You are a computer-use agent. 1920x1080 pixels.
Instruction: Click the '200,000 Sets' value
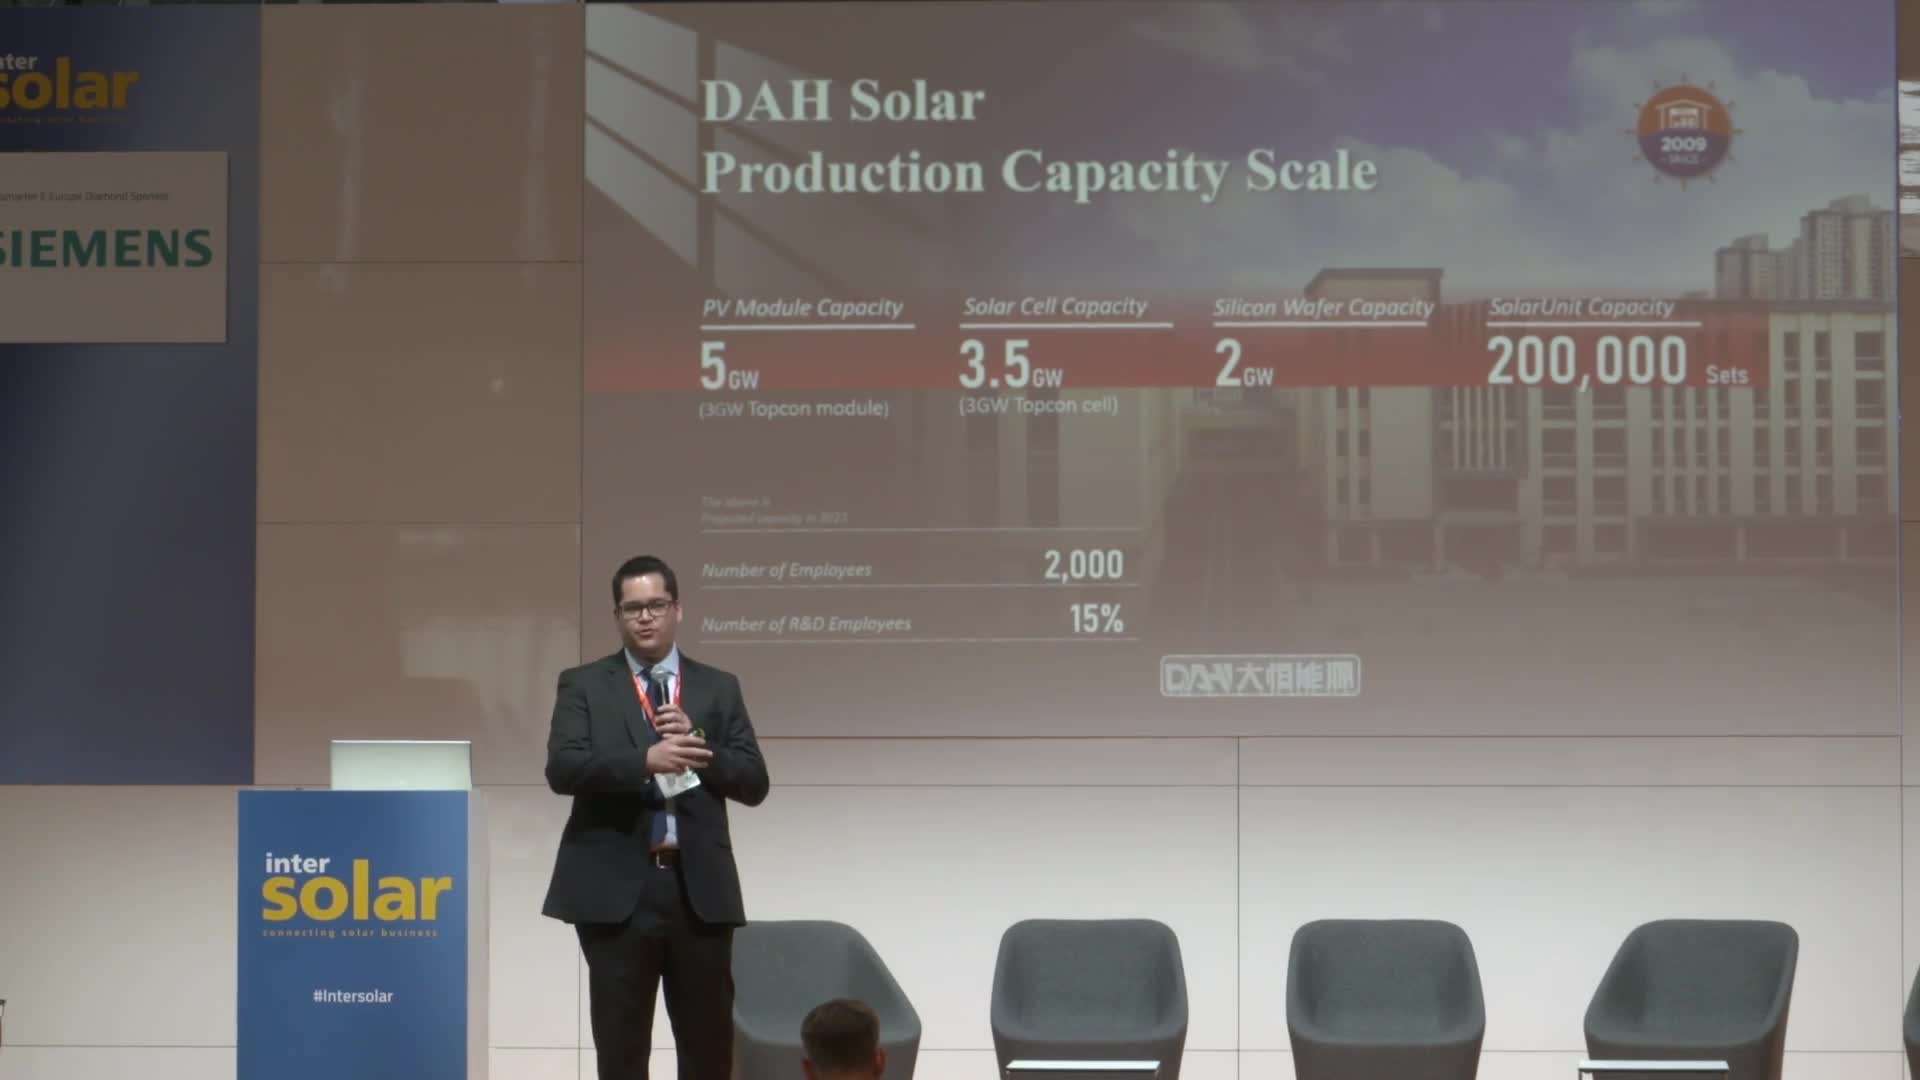pyautogui.click(x=1617, y=362)
